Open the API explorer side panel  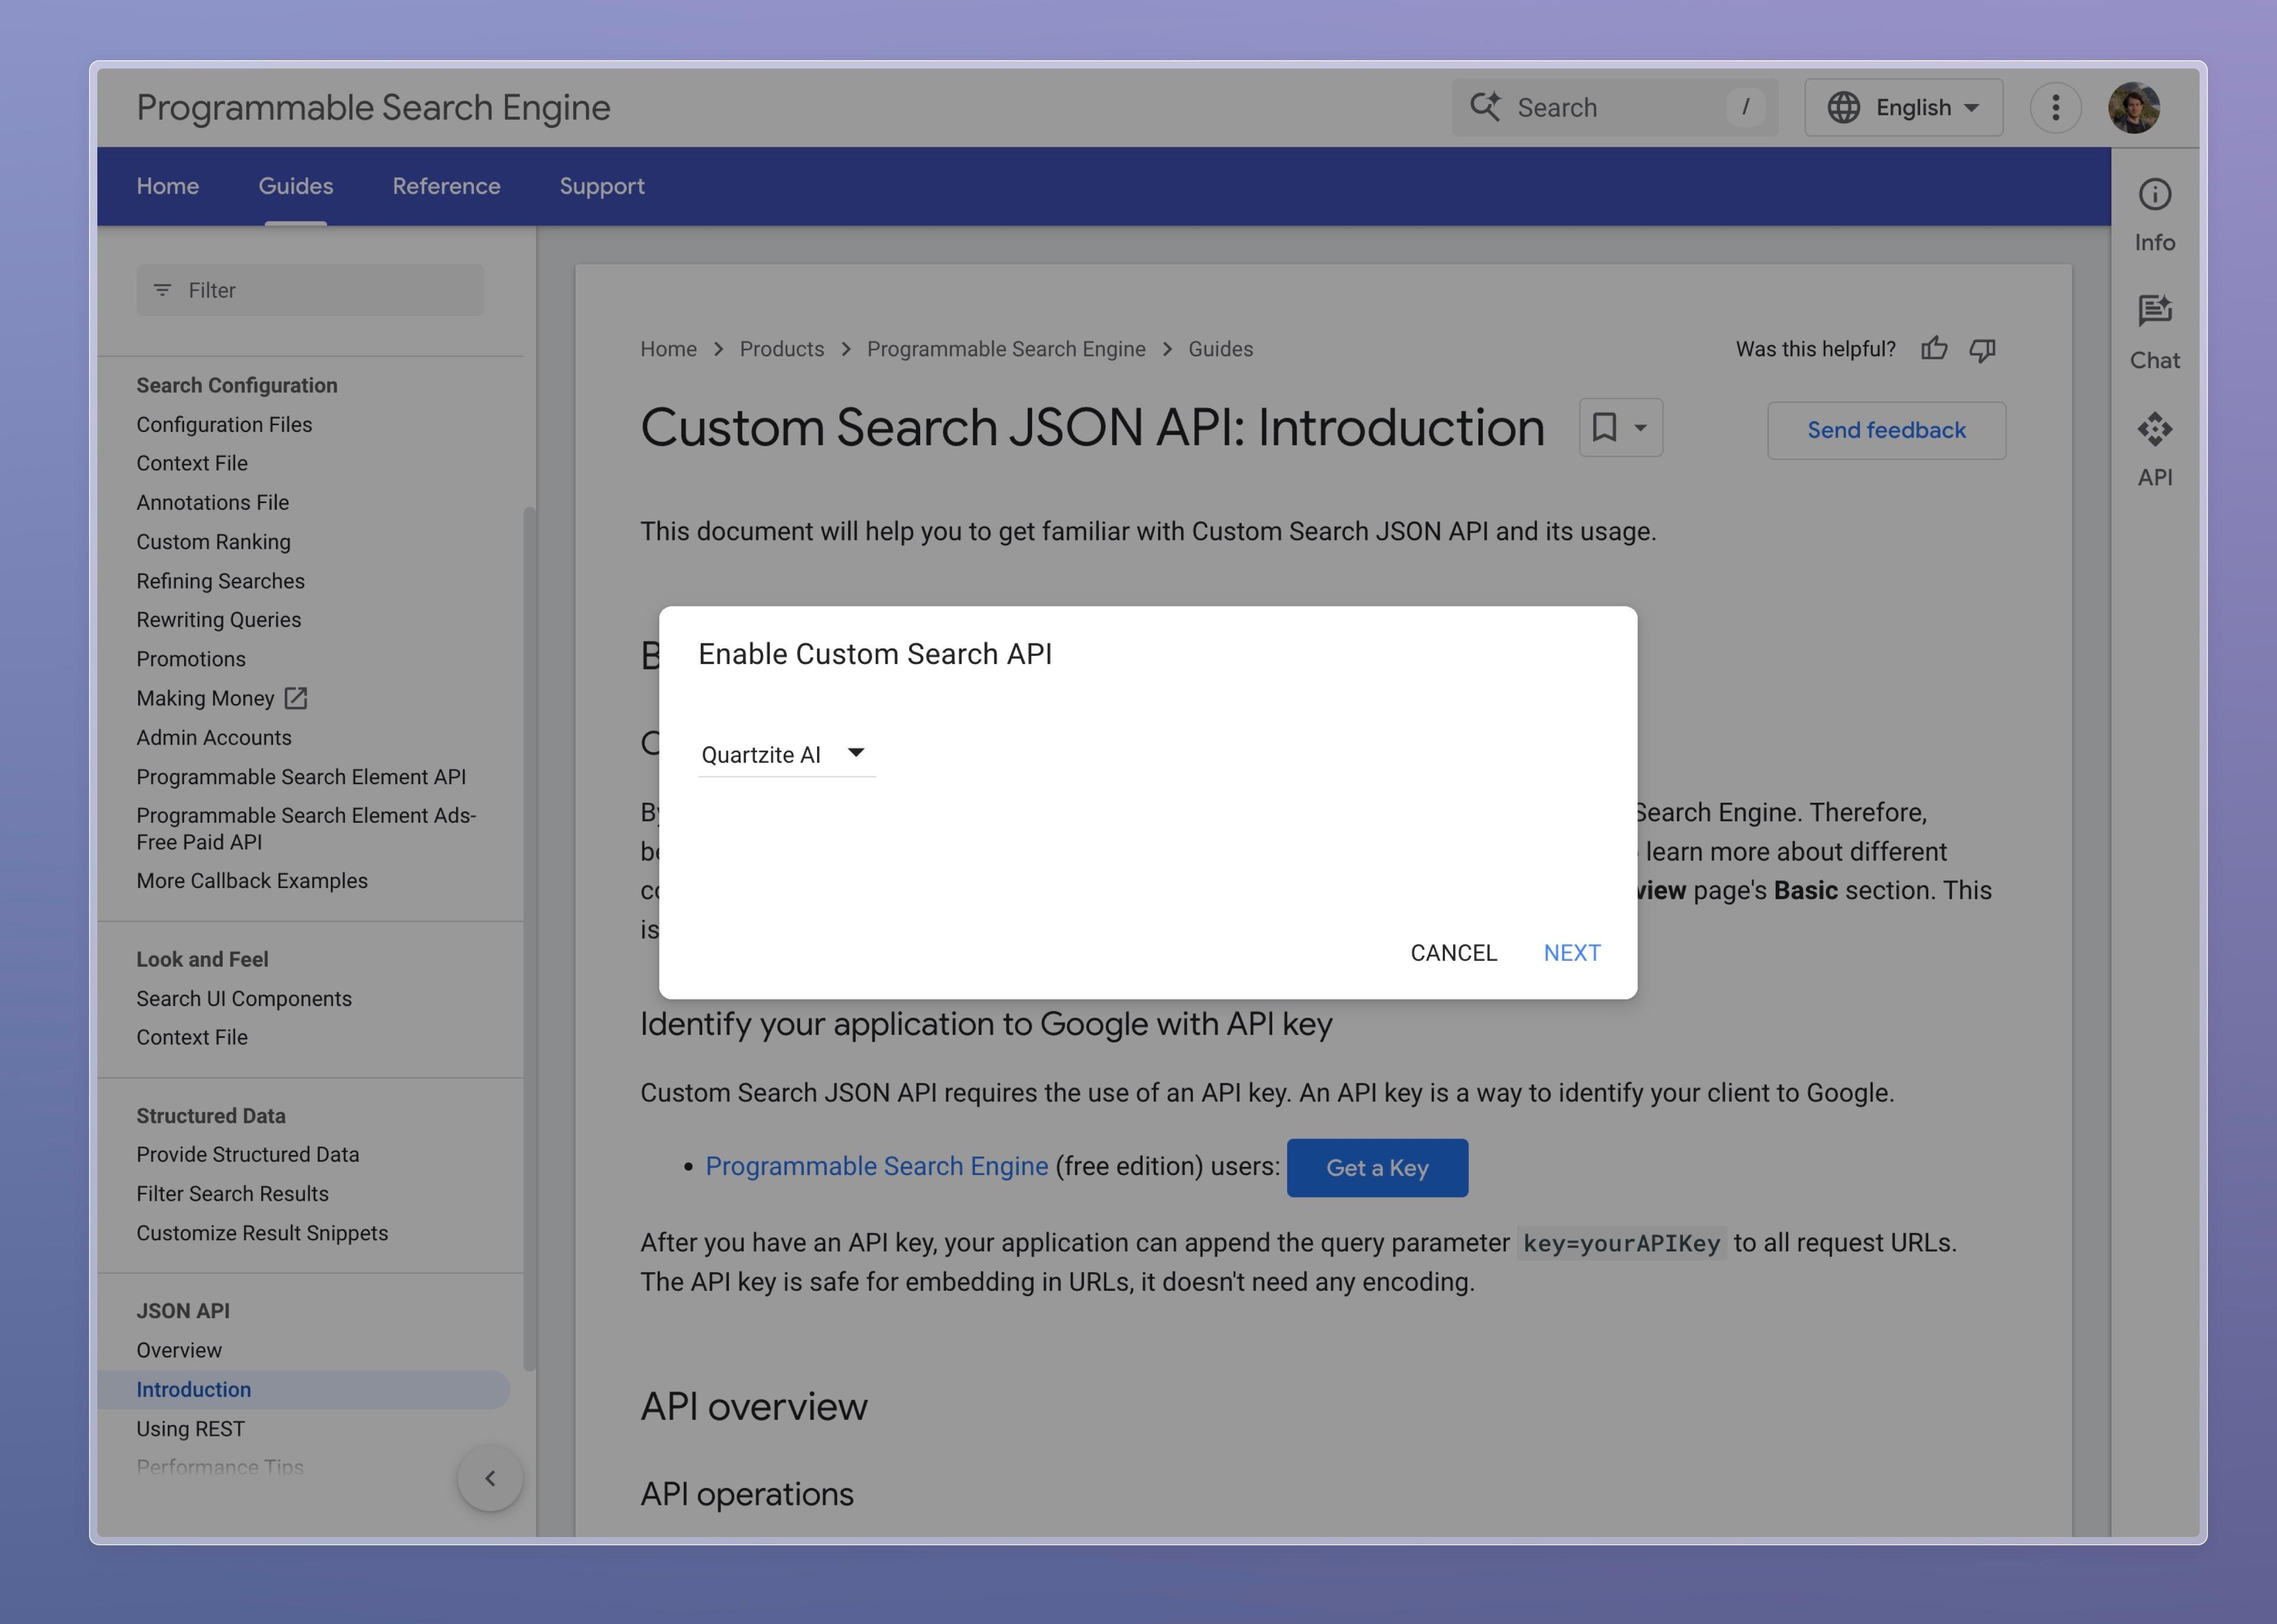pyautogui.click(x=2154, y=450)
